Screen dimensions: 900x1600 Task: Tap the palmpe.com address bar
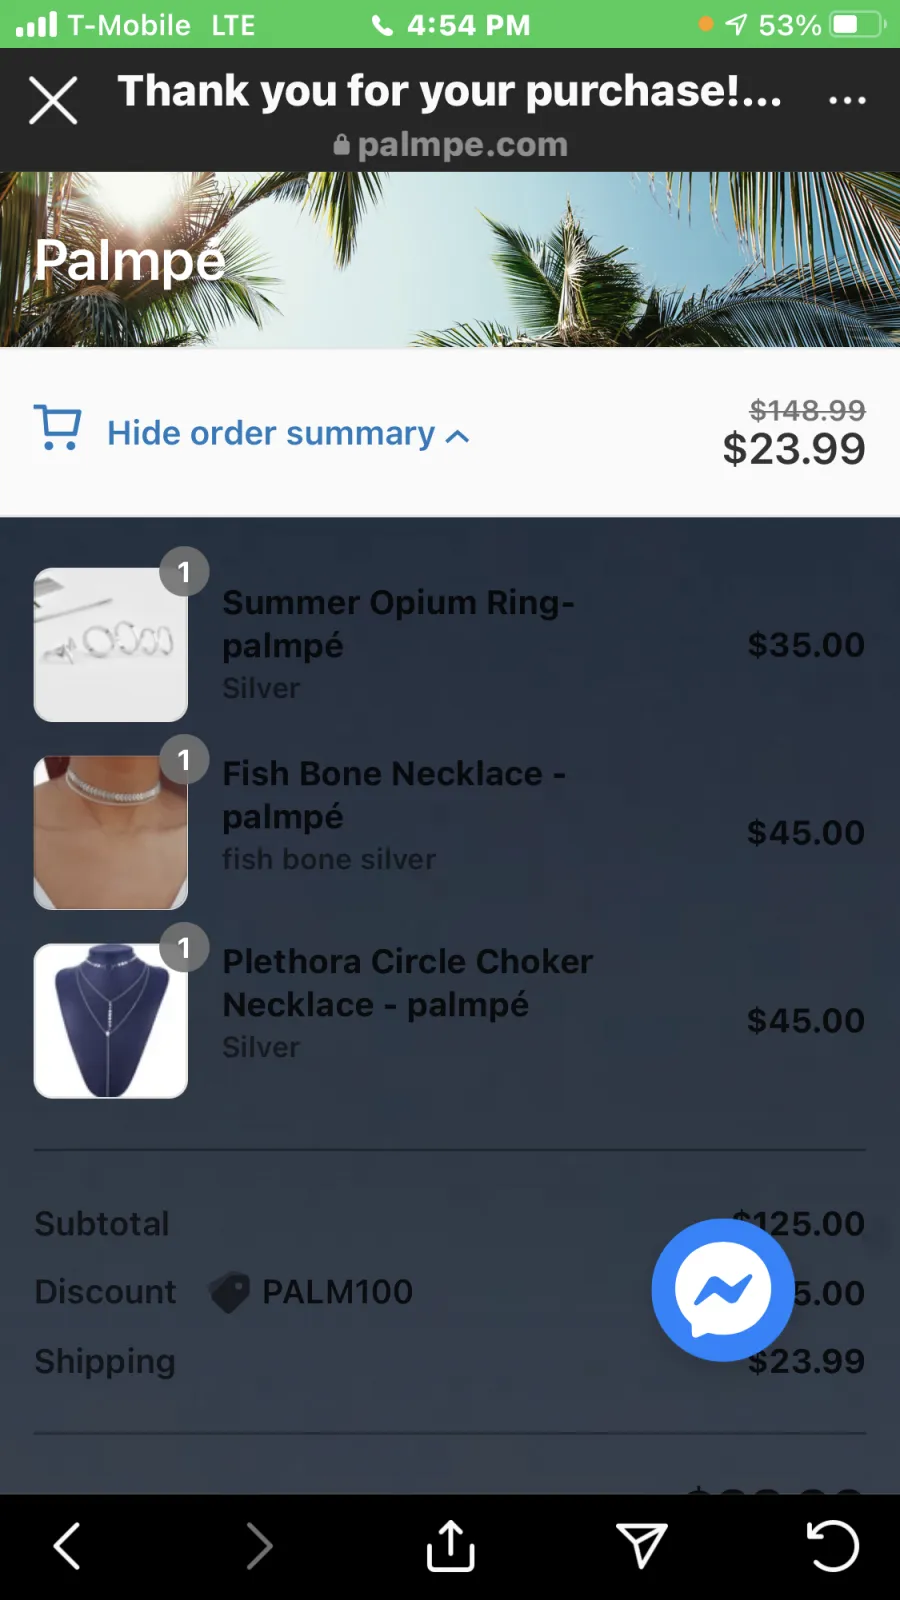pos(451,145)
